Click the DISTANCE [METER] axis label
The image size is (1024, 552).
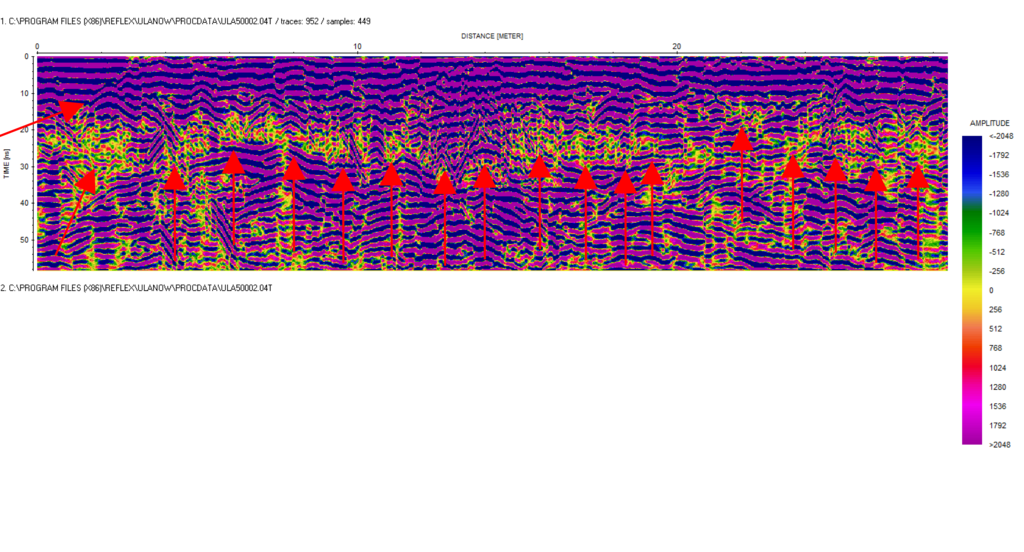[x=491, y=36]
